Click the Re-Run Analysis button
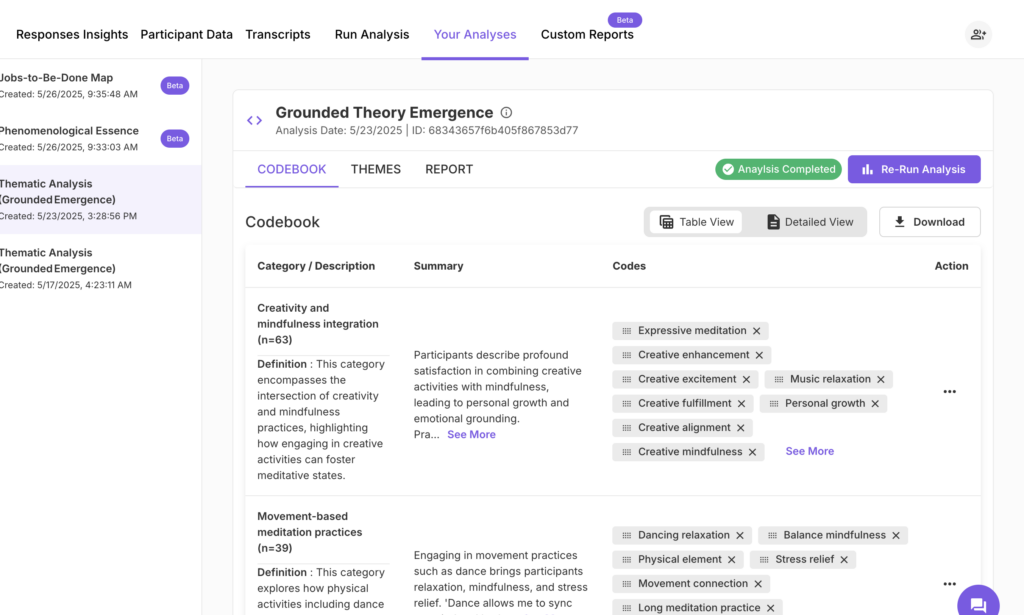Image resolution: width=1024 pixels, height=615 pixels. point(913,169)
